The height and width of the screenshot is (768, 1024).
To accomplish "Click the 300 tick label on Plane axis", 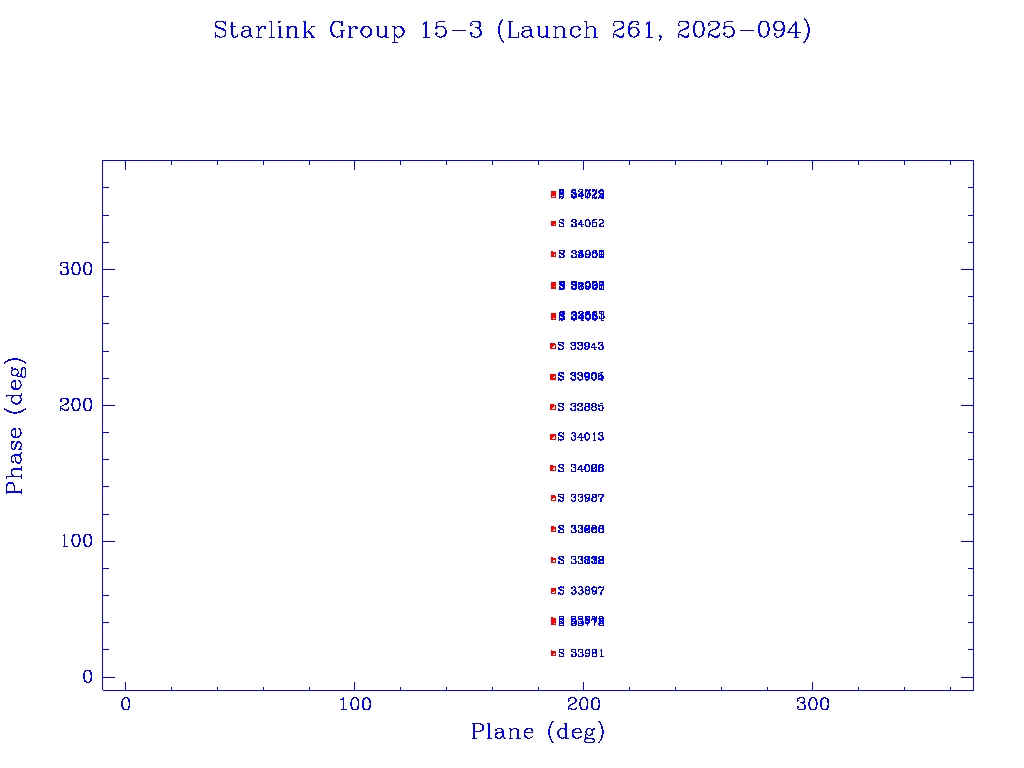I will (x=812, y=705).
